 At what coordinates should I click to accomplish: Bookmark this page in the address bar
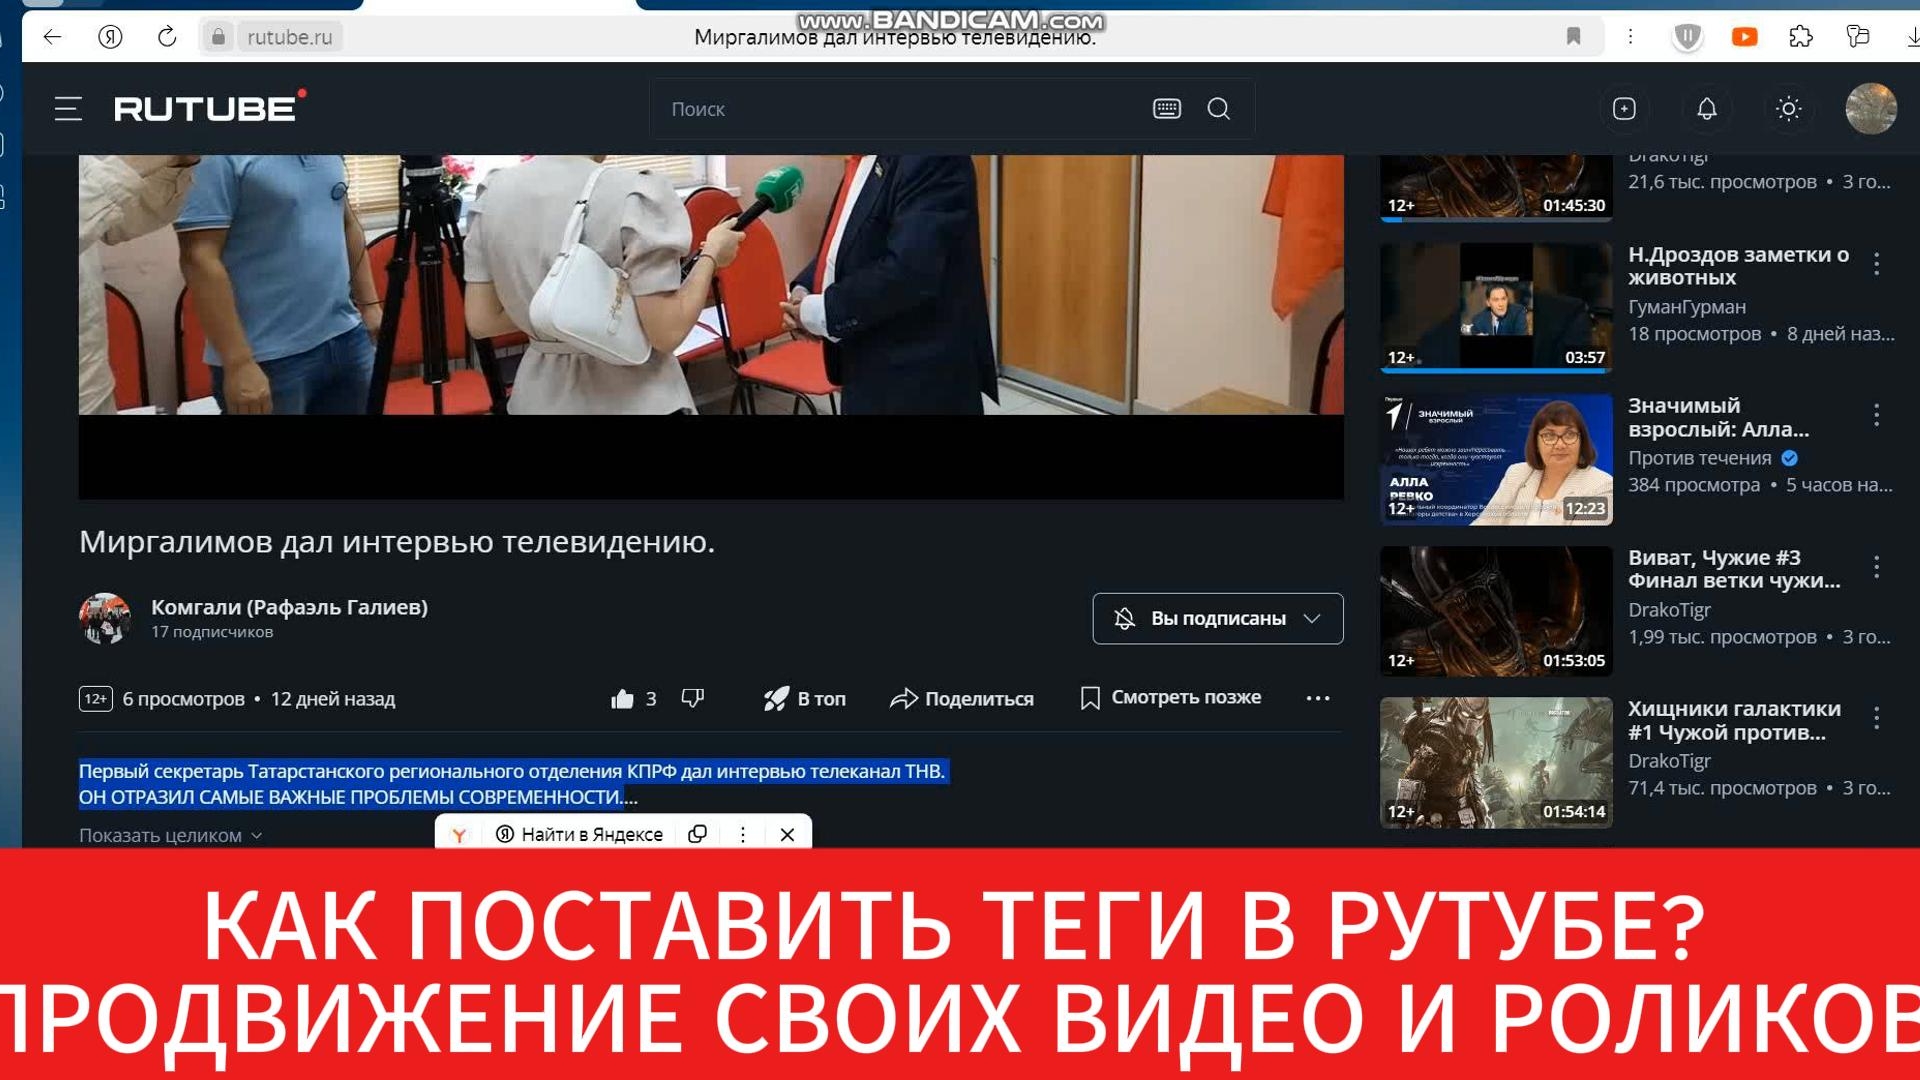[x=1573, y=37]
